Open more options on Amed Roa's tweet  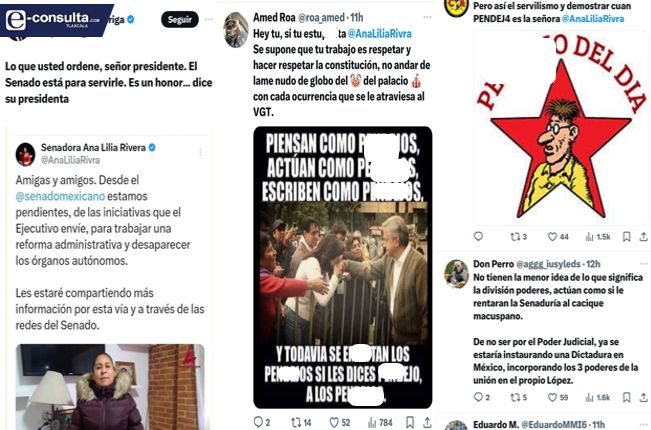coord(427,17)
